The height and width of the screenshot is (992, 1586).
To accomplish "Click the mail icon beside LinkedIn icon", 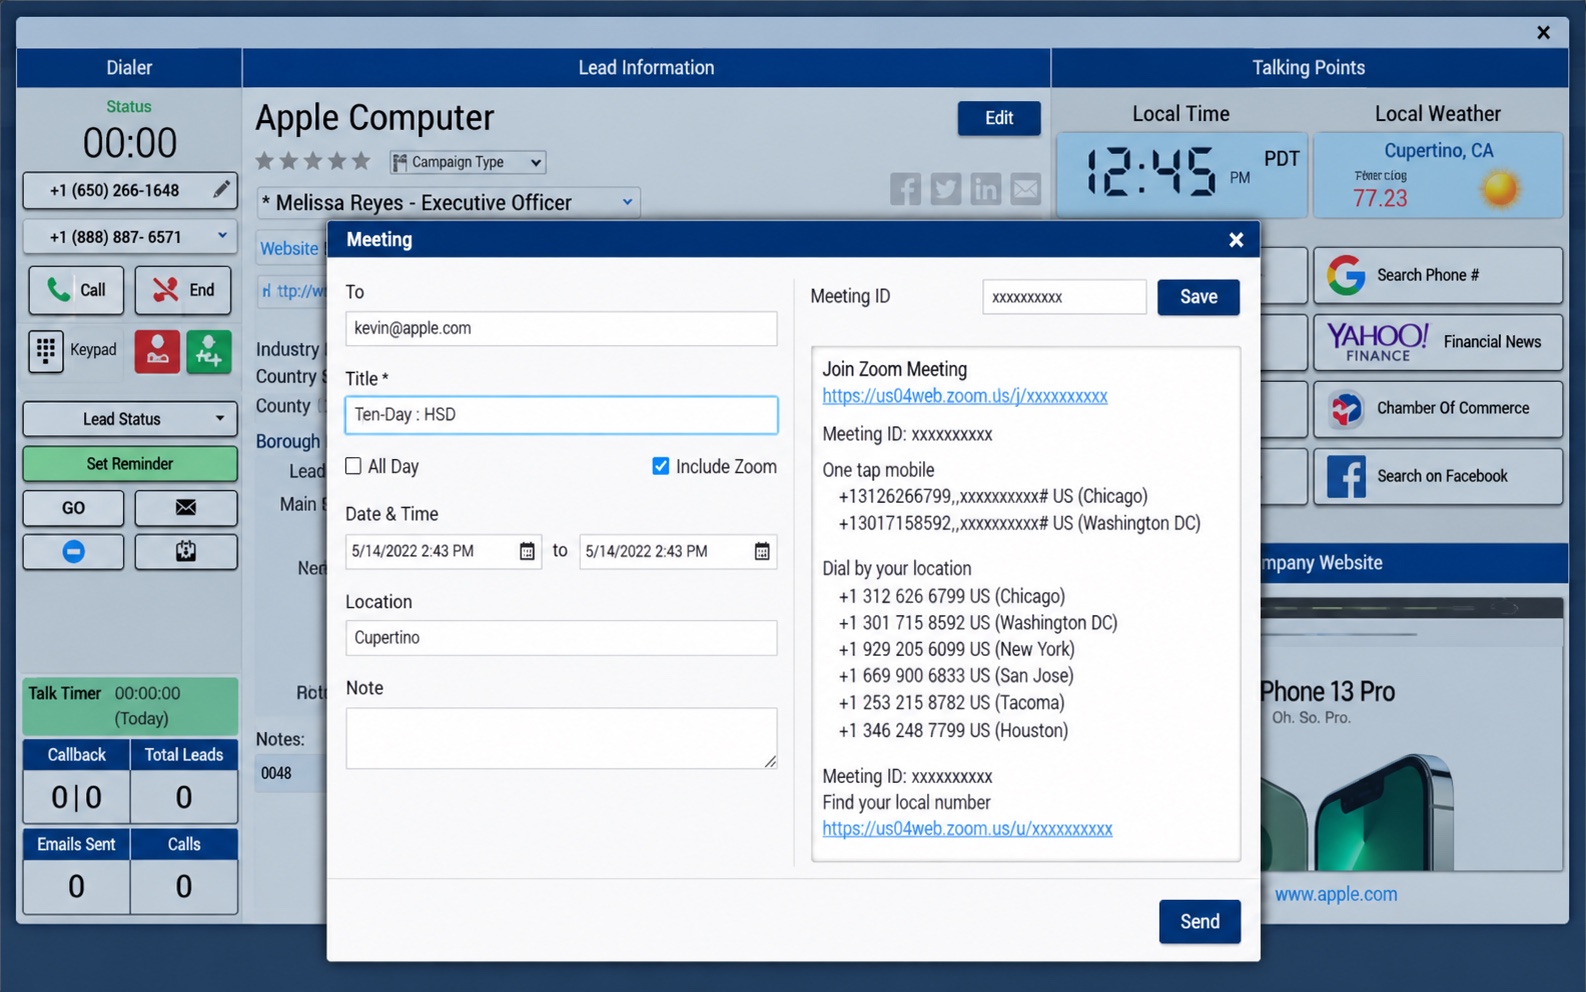I will point(1026,189).
